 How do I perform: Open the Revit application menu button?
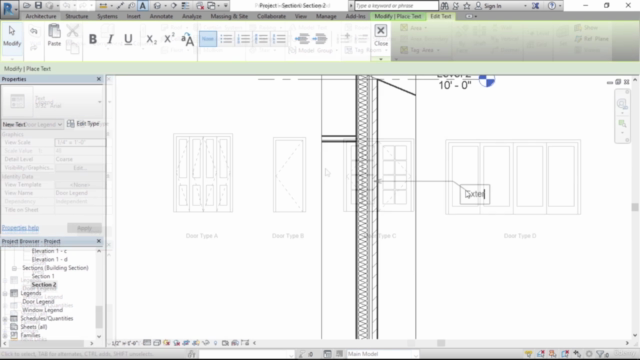pyautogui.click(x=9, y=9)
